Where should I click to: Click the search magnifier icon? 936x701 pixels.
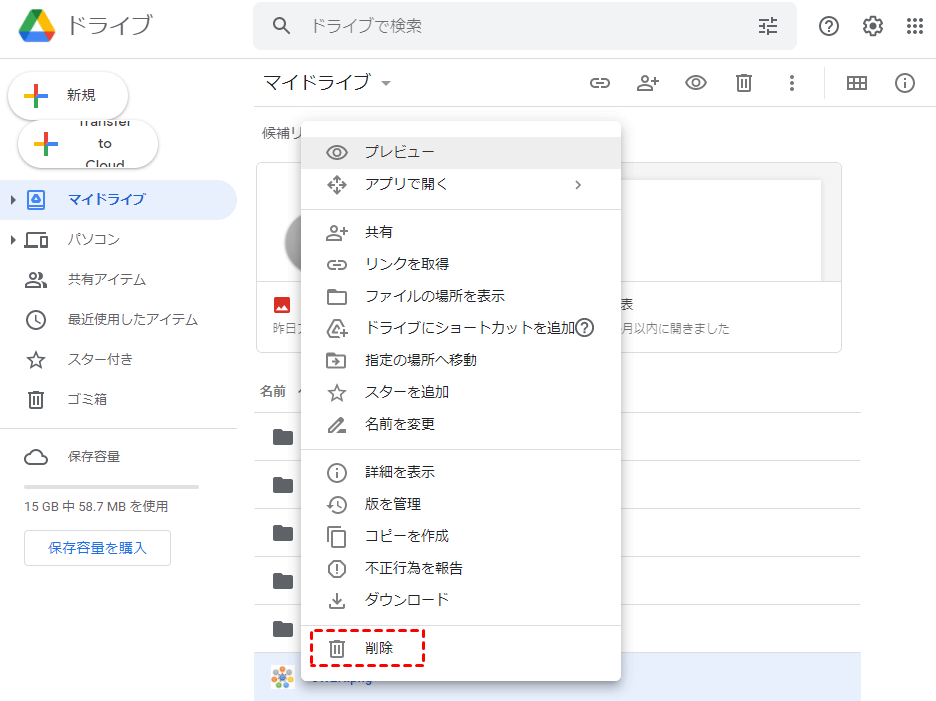(281, 26)
